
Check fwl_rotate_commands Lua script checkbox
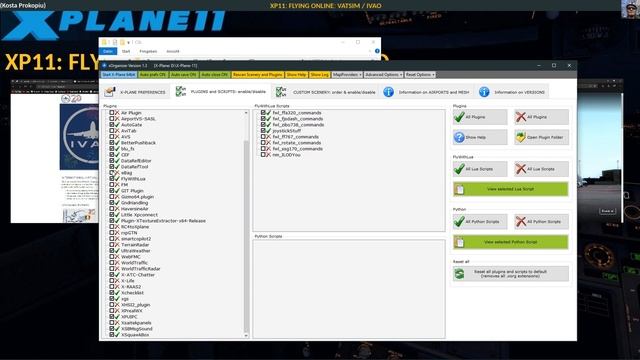point(263,143)
